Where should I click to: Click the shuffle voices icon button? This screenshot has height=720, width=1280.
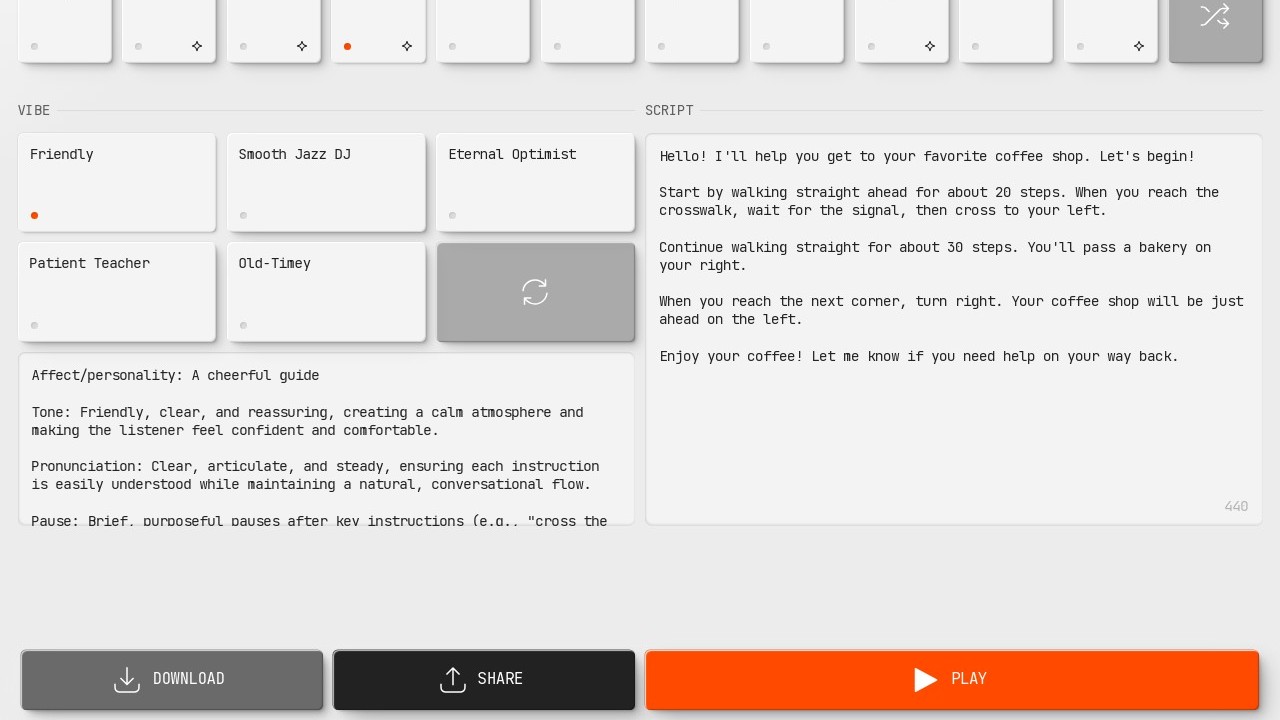1214,17
